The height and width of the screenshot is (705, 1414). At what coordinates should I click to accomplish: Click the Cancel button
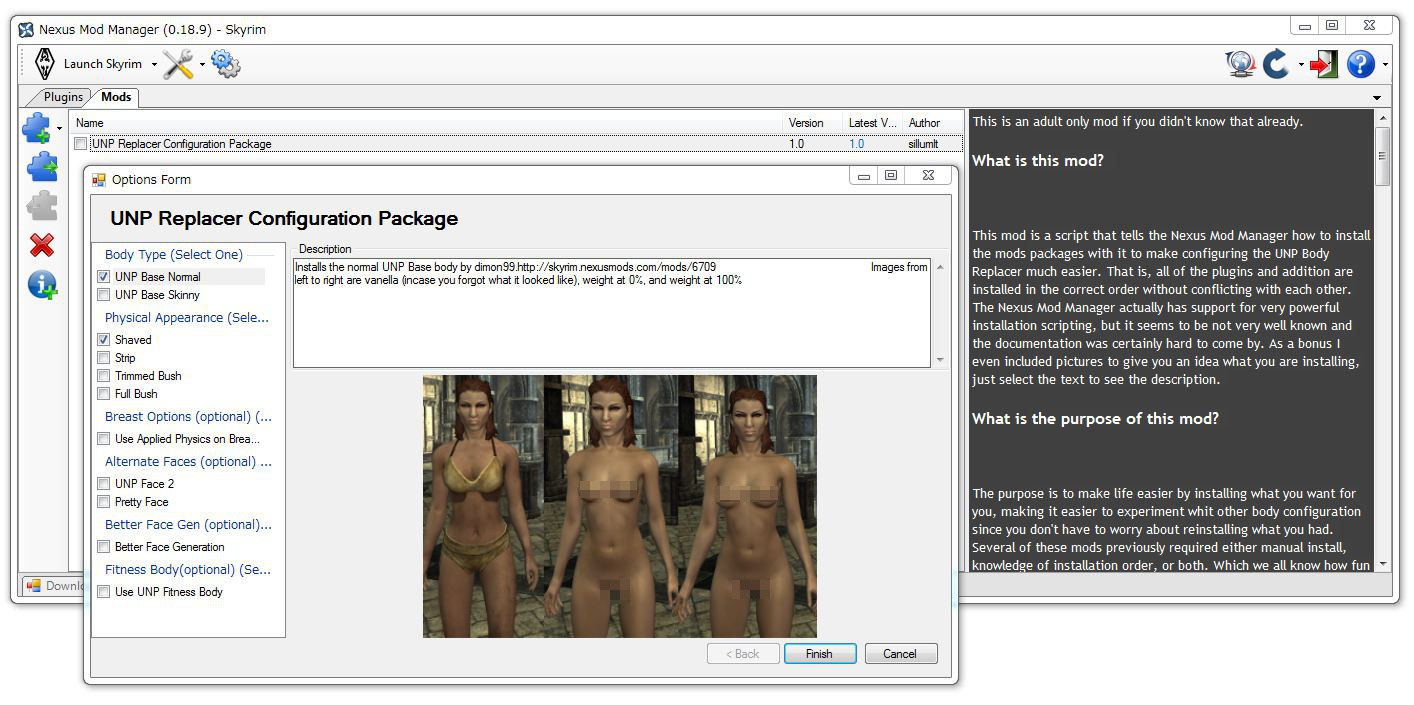pos(900,654)
